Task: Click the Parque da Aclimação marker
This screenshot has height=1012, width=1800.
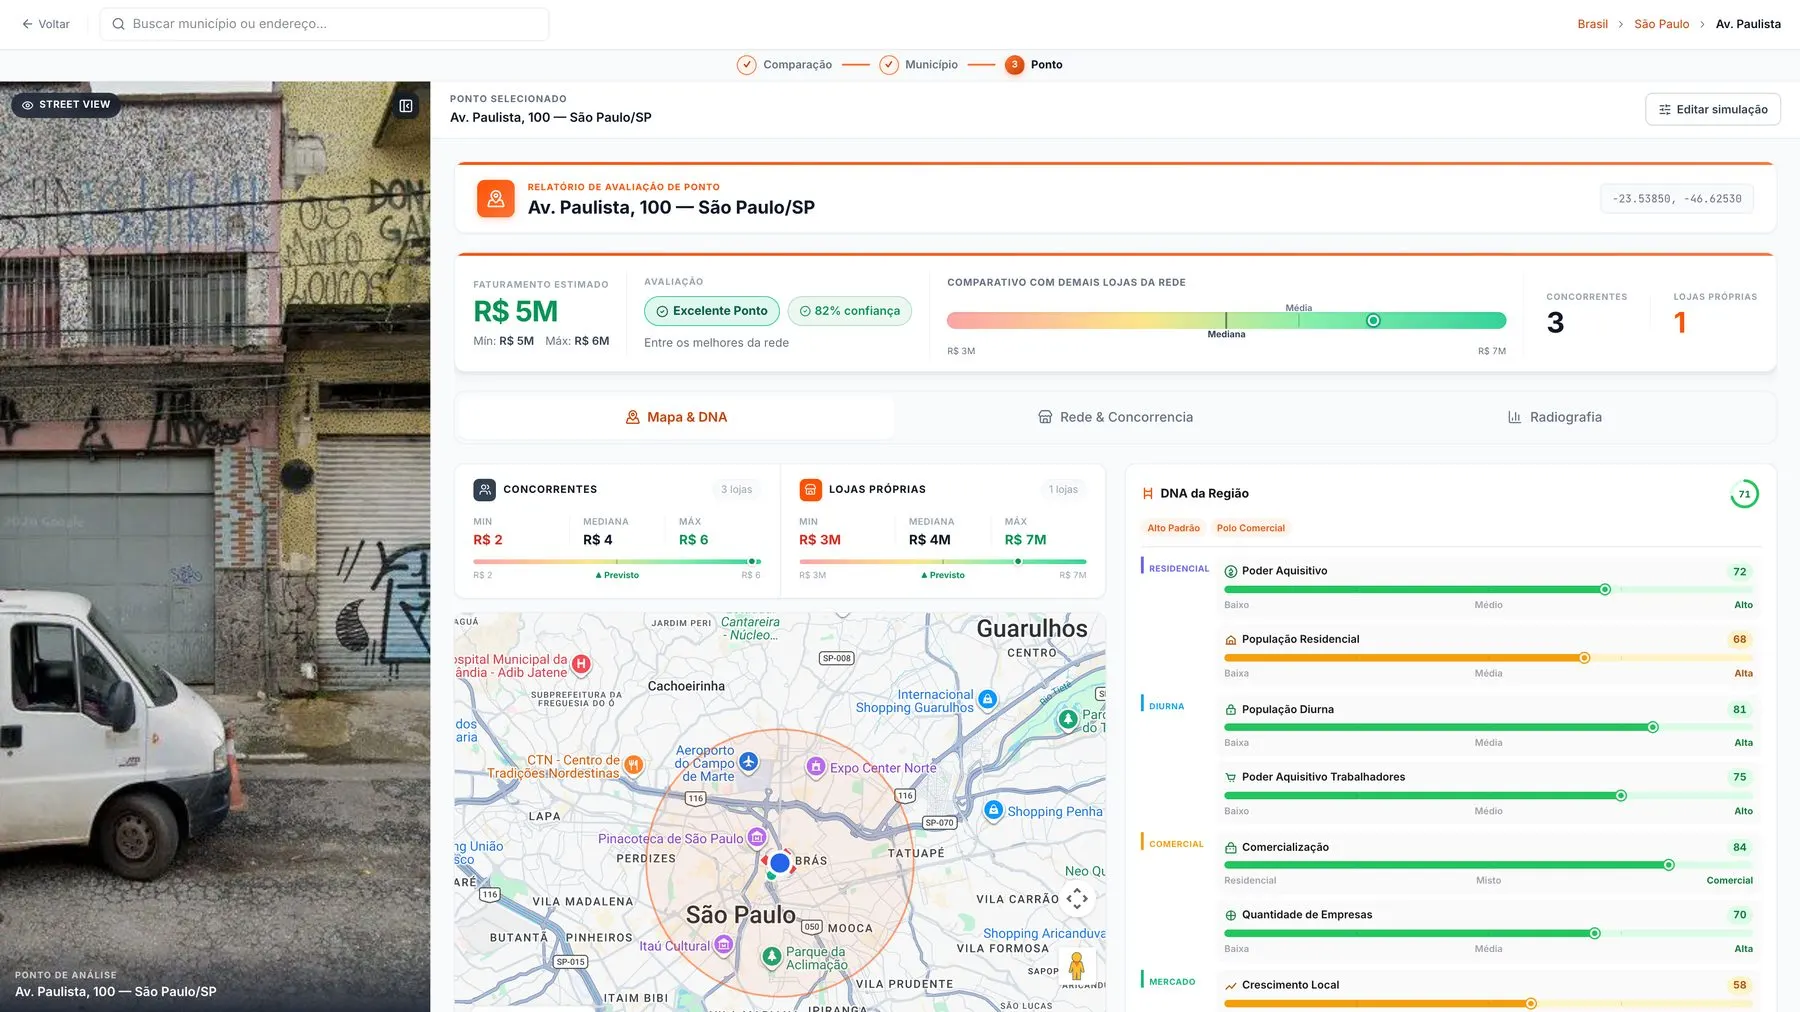Action: [771, 957]
